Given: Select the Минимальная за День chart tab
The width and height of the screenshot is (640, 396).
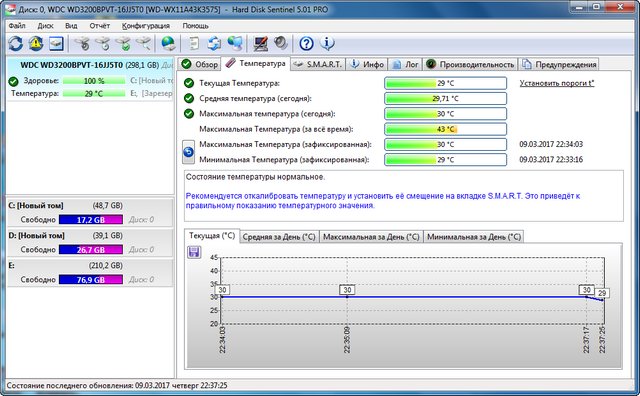Looking at the screenshot, I should pyautogui.click(x=473, y=237).
